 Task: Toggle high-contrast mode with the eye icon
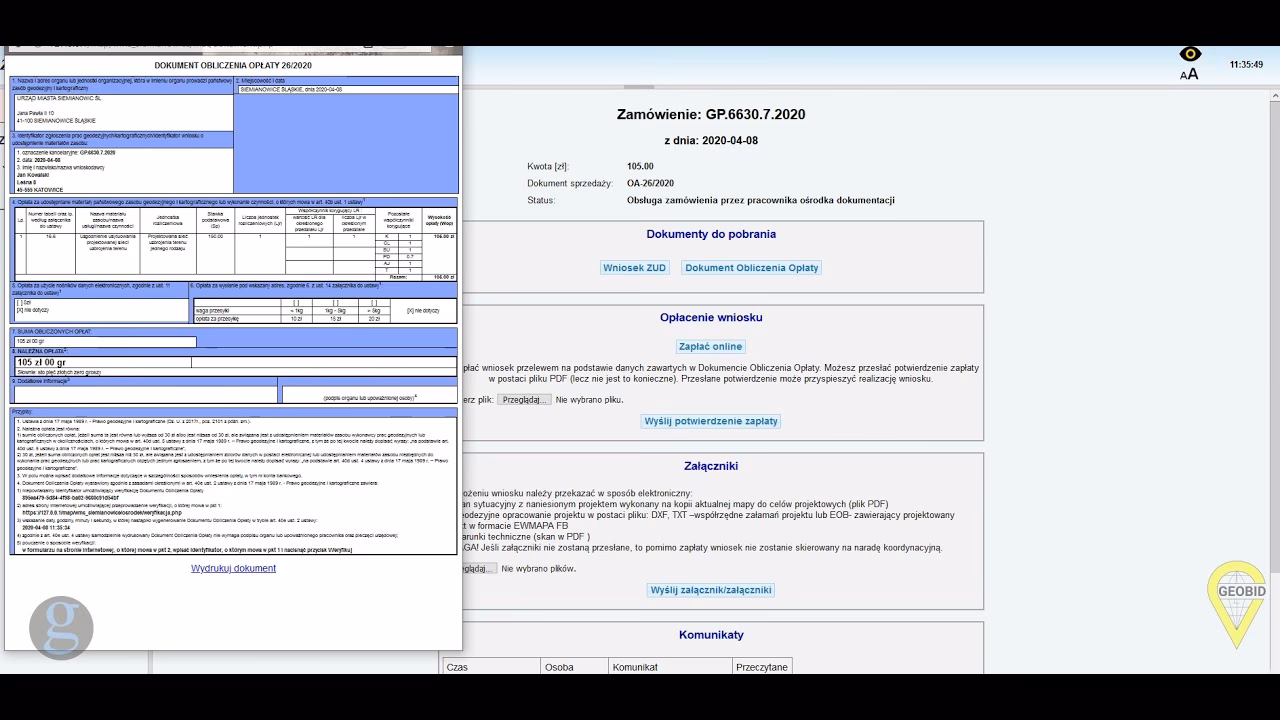1189,54
